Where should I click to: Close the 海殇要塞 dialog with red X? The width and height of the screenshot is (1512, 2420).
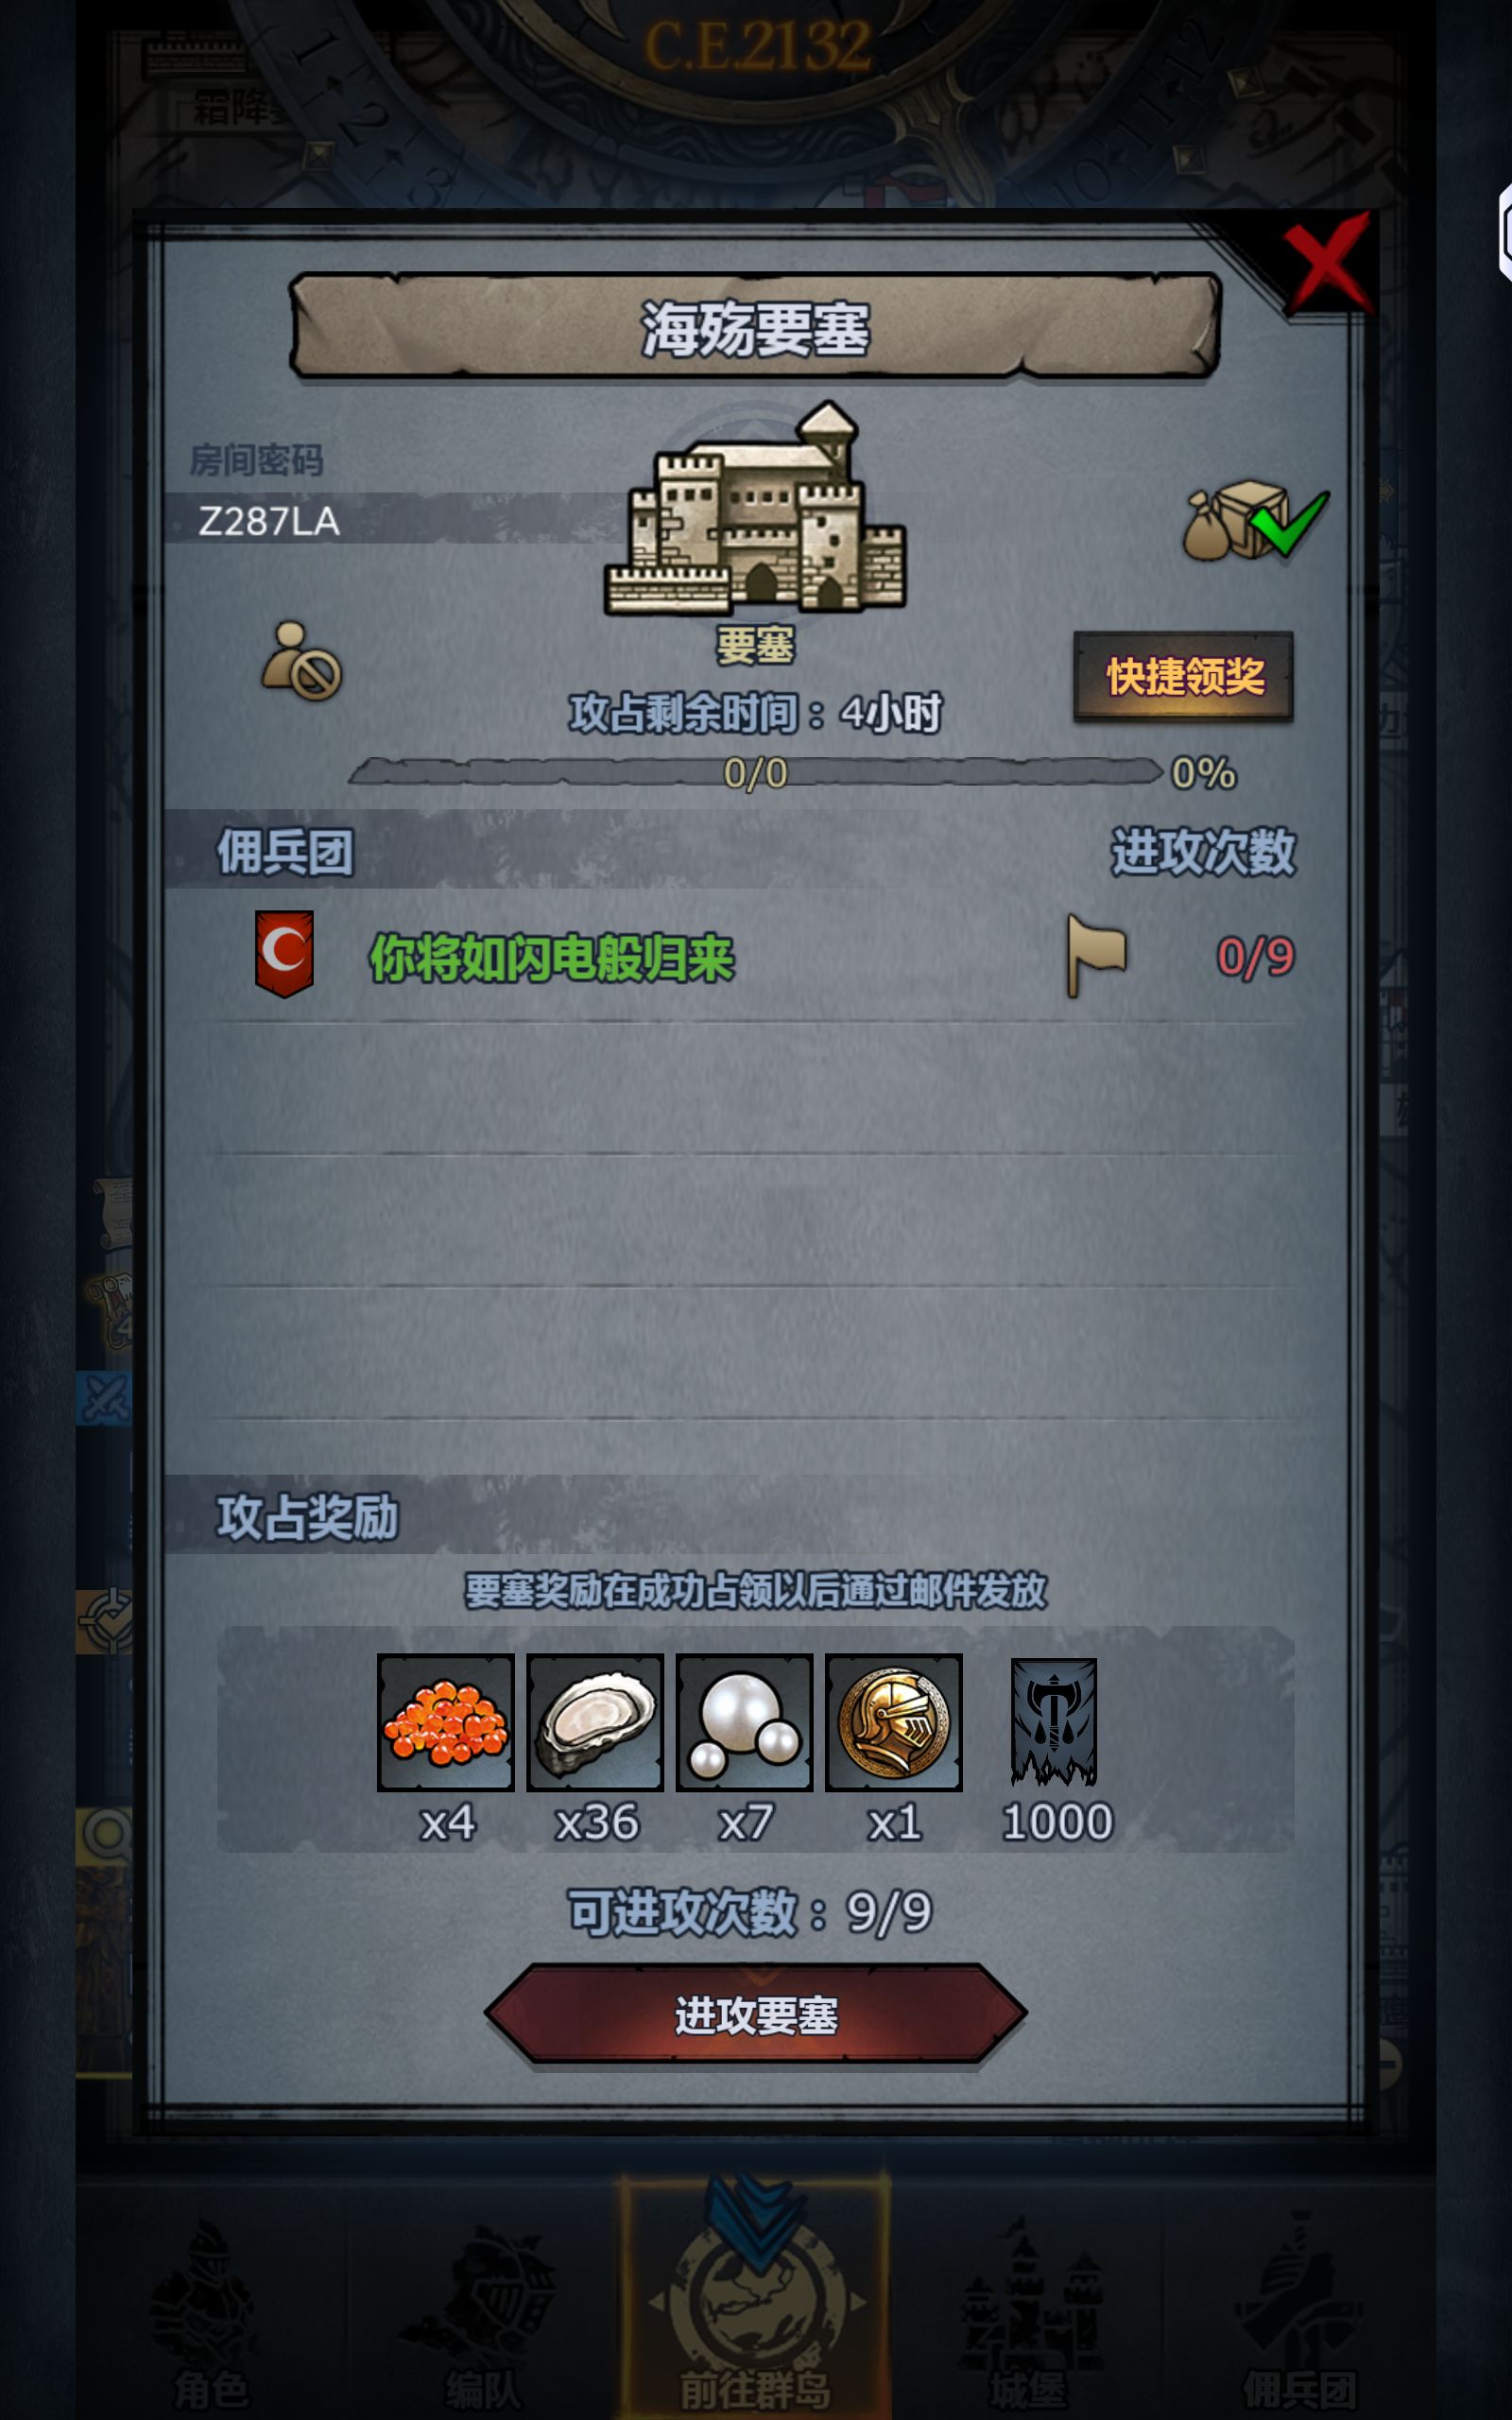(1326, 264)
